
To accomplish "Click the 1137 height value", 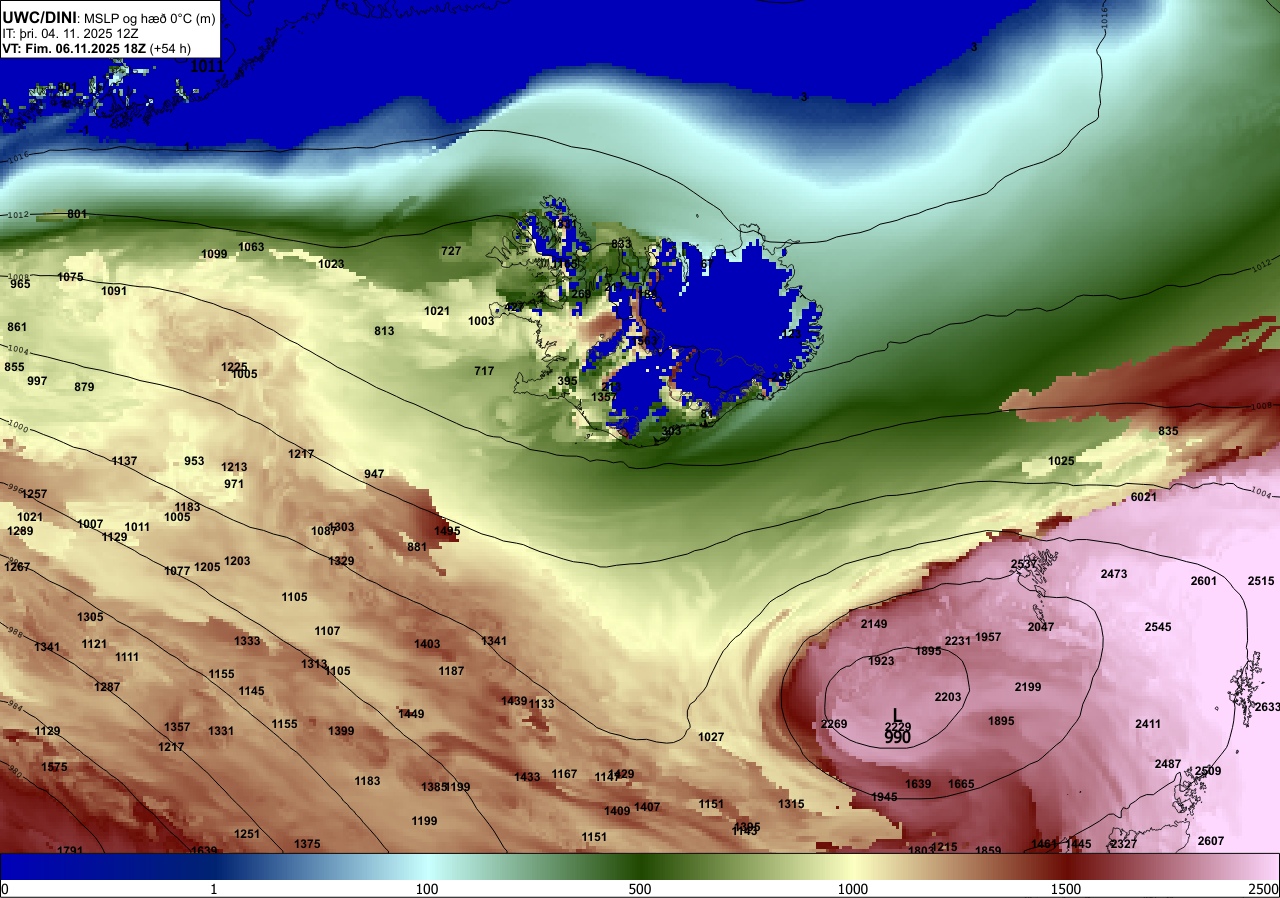I will 124,461.
